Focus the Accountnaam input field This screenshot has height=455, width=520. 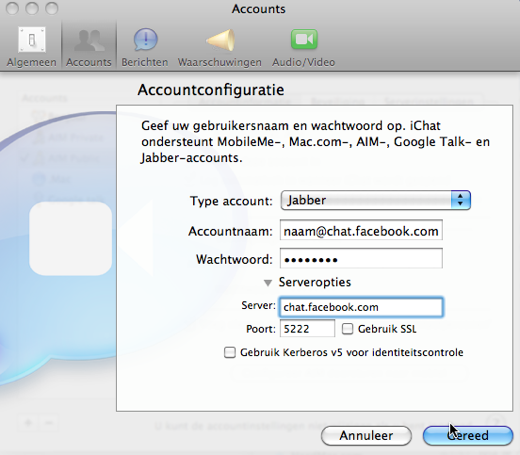click(361, 230)
